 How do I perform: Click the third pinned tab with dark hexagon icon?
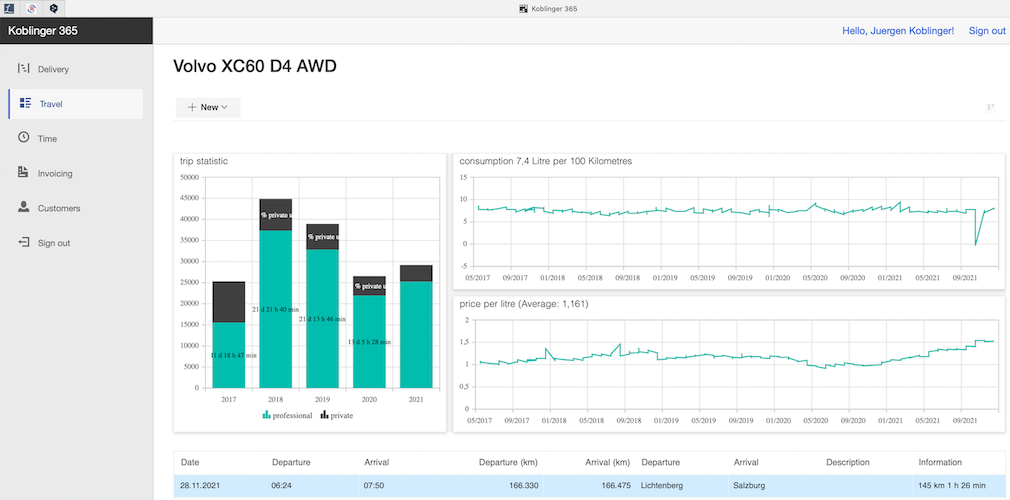(x=53, y=8)
